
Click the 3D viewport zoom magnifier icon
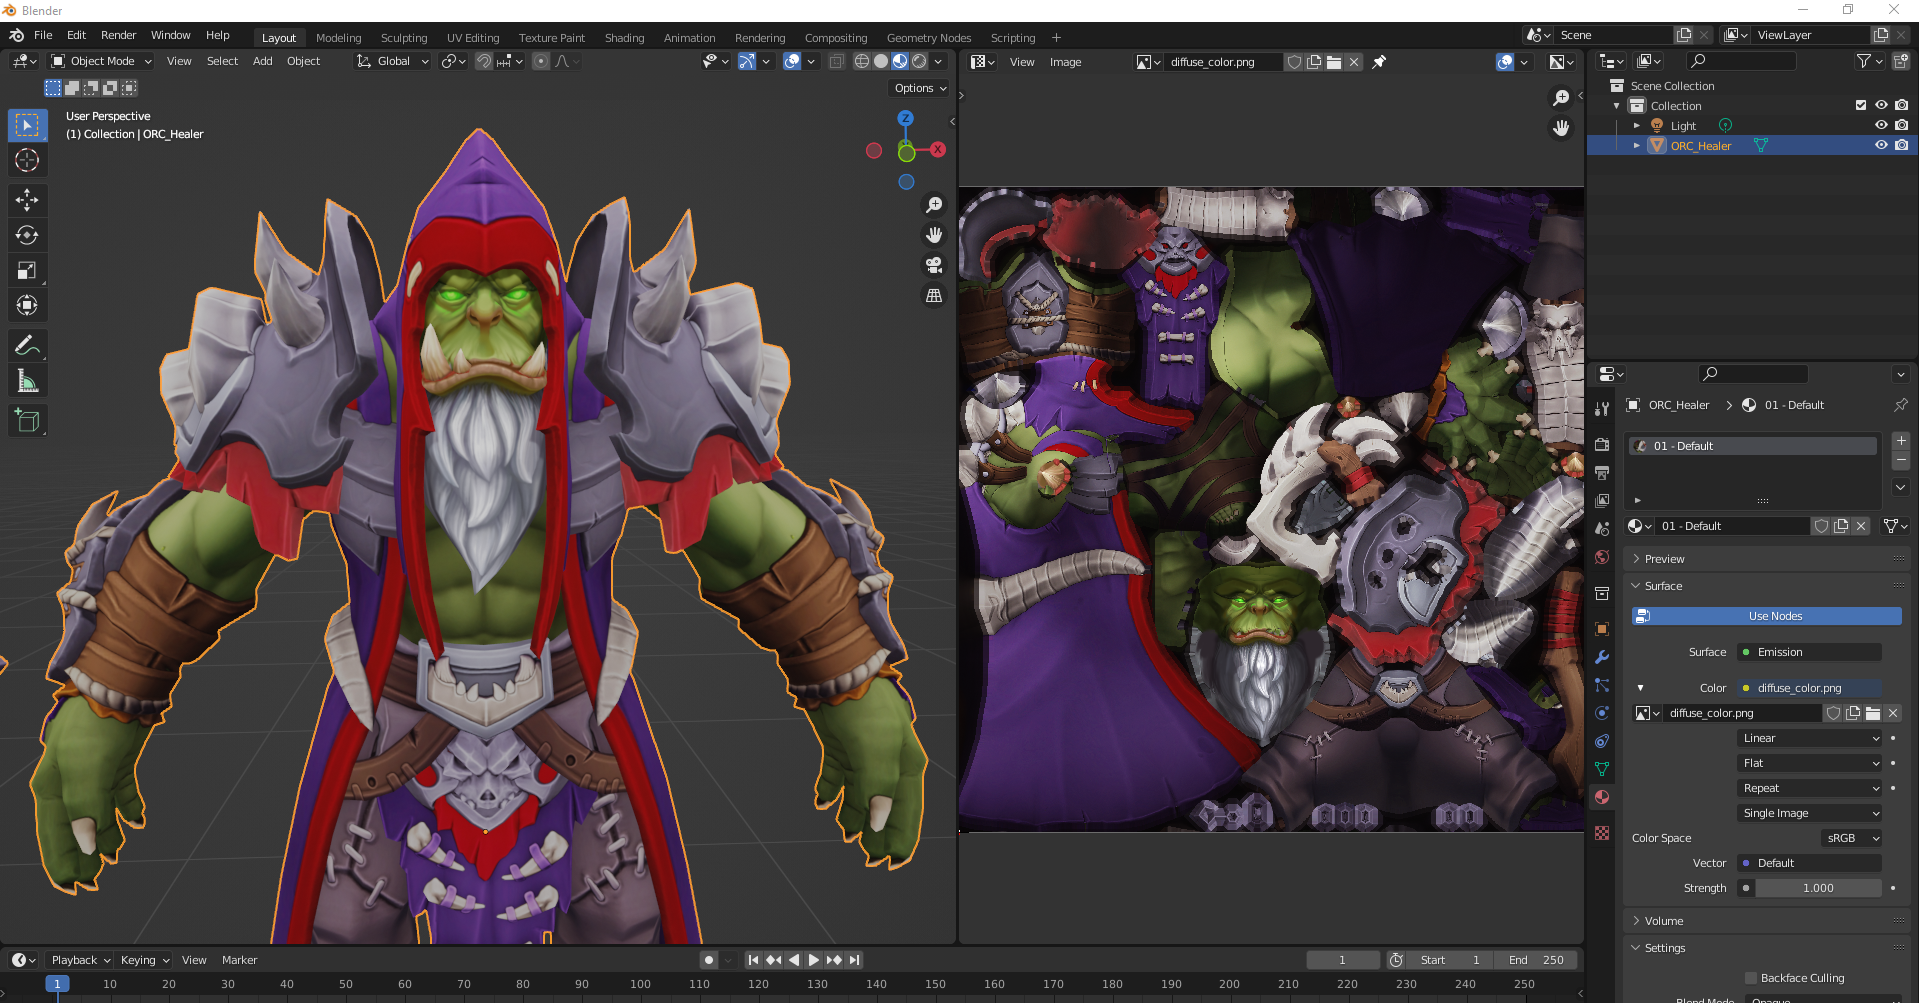934,205
